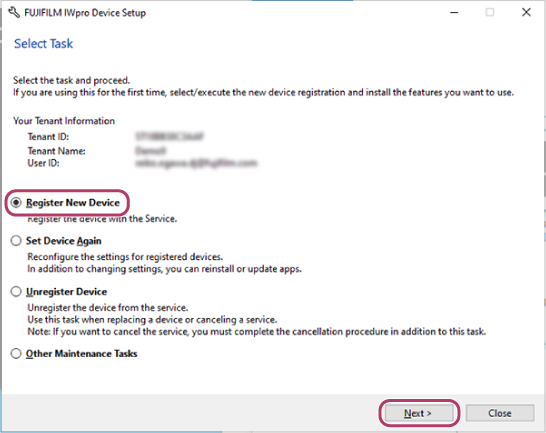The height and width of the screenshot is (433, 546).
Task: Click the blurred Tenant Name value
Action: coord(150,150)
